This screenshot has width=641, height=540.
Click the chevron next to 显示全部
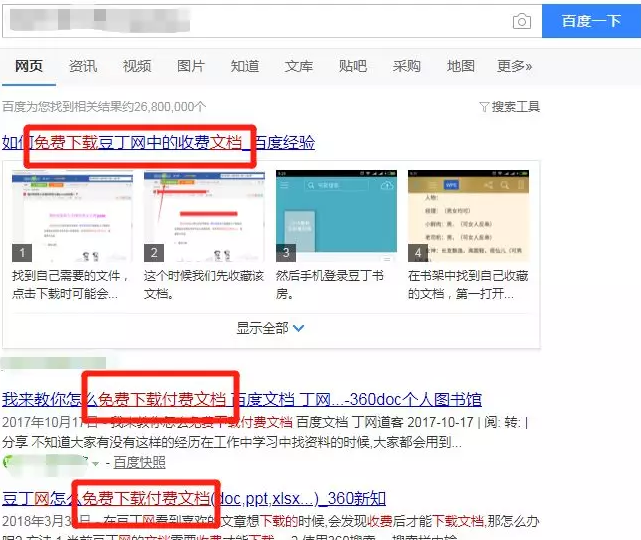tap(299, 329)
